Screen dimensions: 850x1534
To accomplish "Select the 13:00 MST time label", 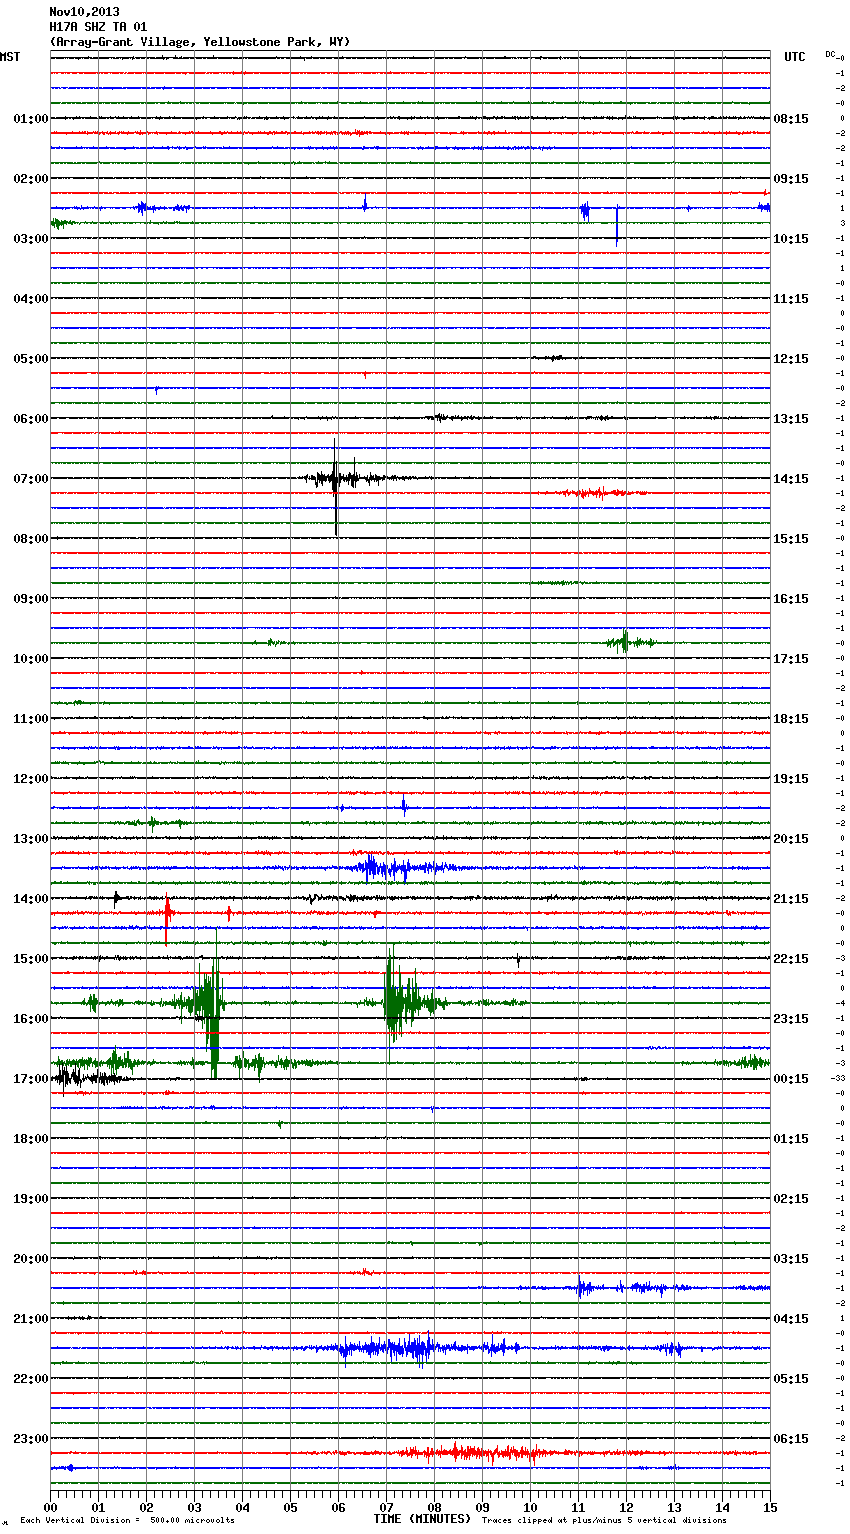I will (31, 839).
